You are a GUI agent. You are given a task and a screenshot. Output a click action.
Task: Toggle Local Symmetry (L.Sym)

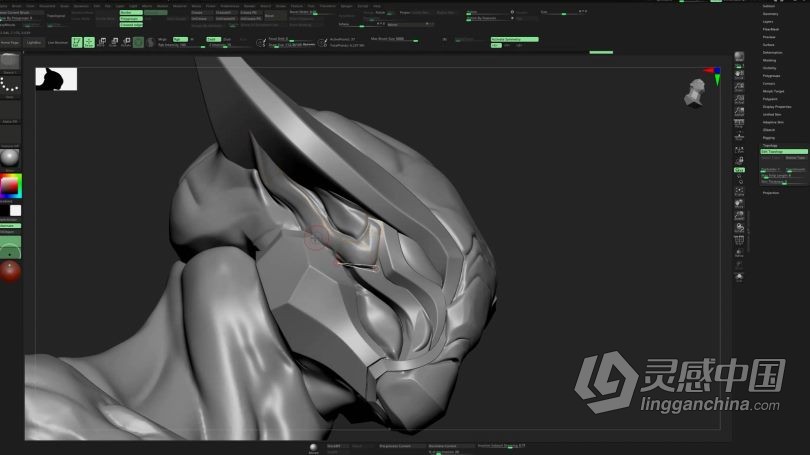point(739,150)
